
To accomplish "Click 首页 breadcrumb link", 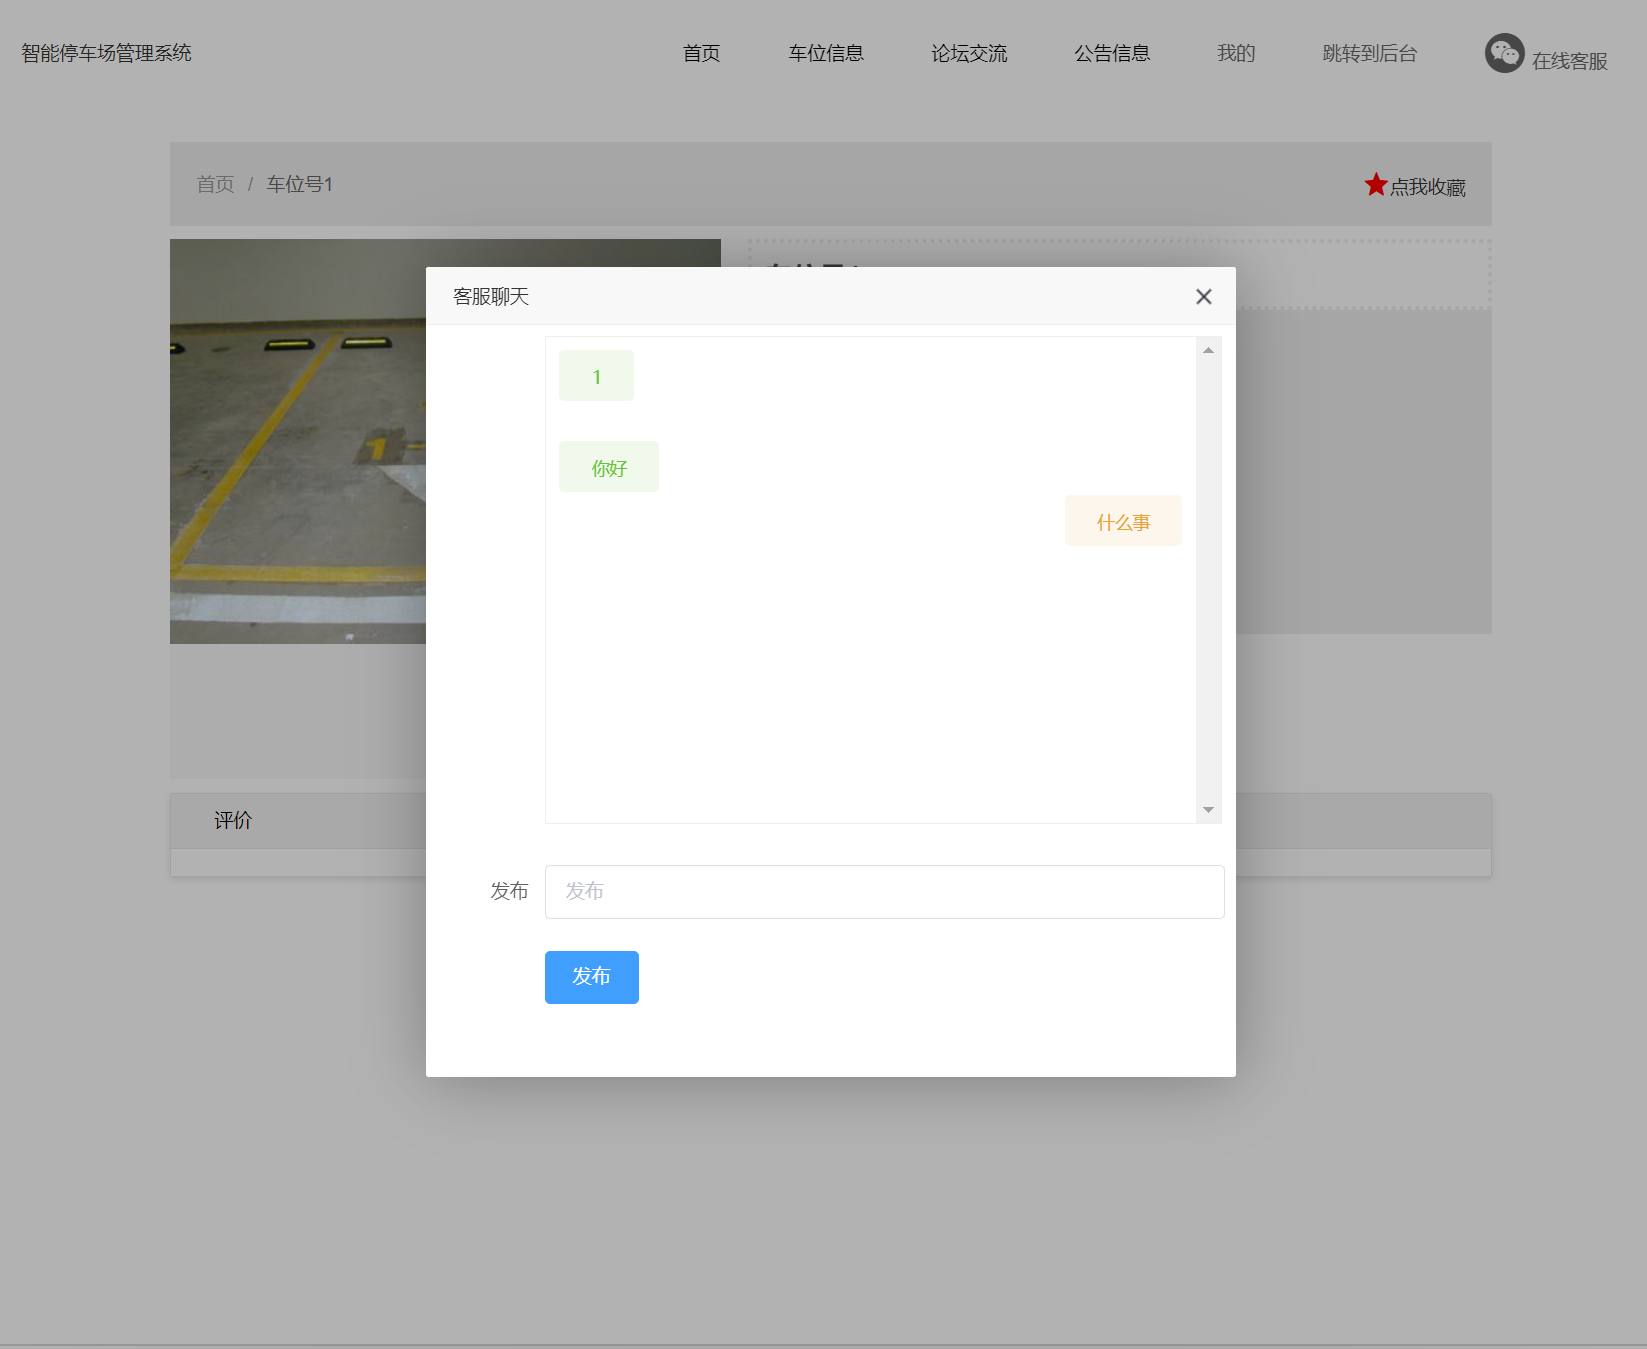I will pos(215,184).
